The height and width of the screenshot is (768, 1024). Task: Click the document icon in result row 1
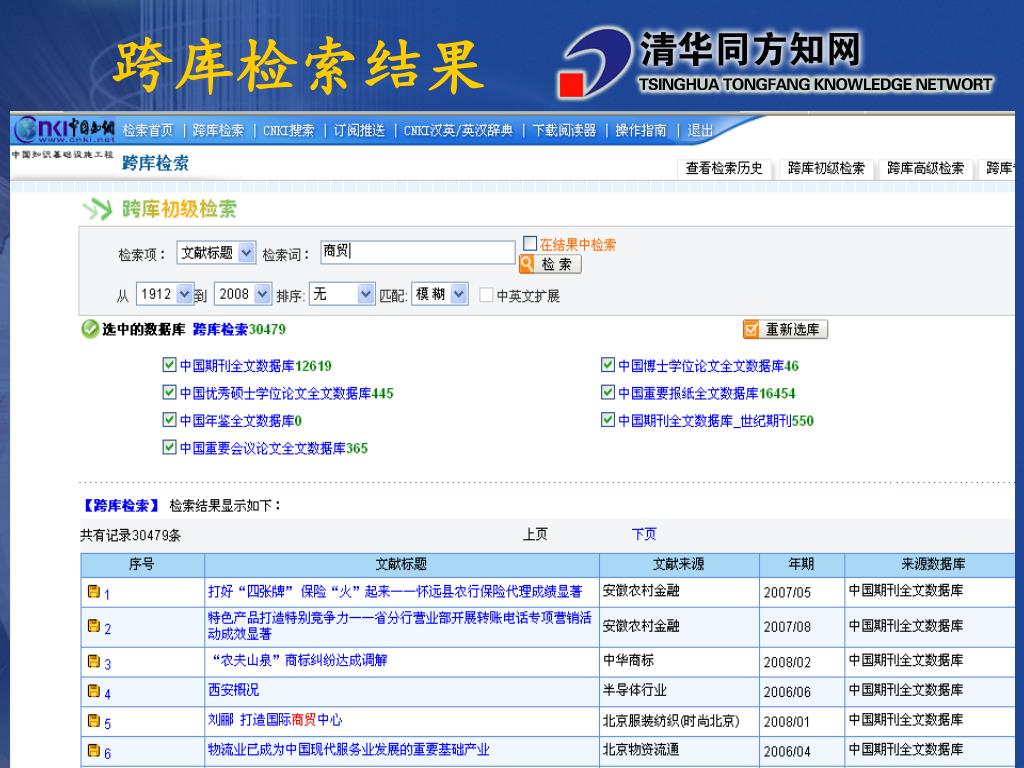[x=94, y=592]
